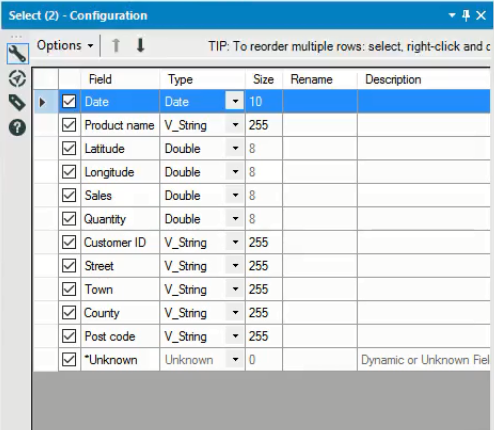Open the wrench Configuration tab icon
The height and width of the screenshot is (430, 494).
point(17,54)
